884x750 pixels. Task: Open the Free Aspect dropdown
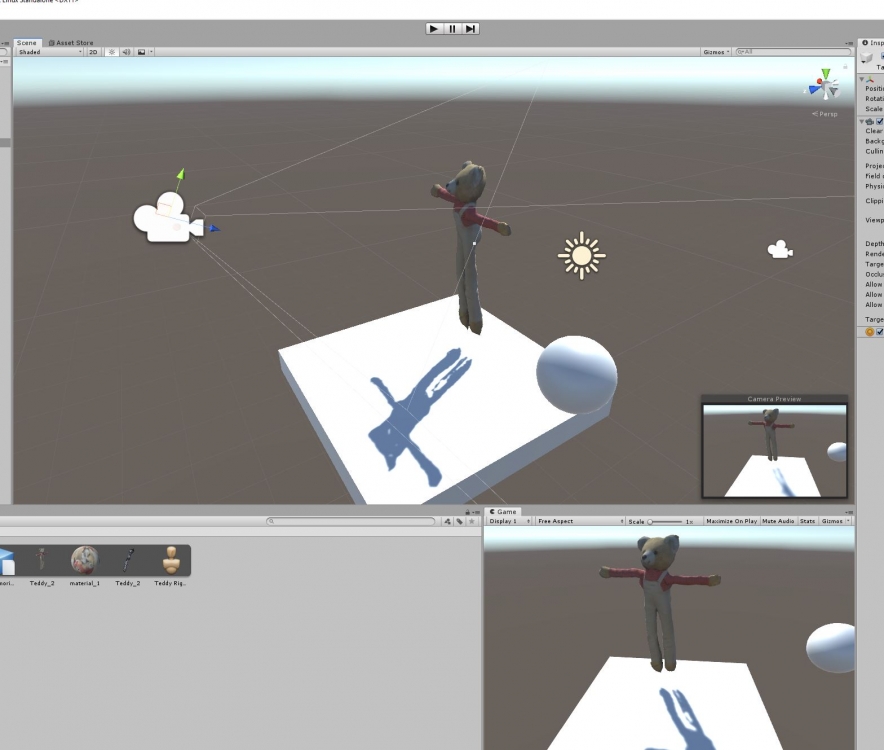579,521
